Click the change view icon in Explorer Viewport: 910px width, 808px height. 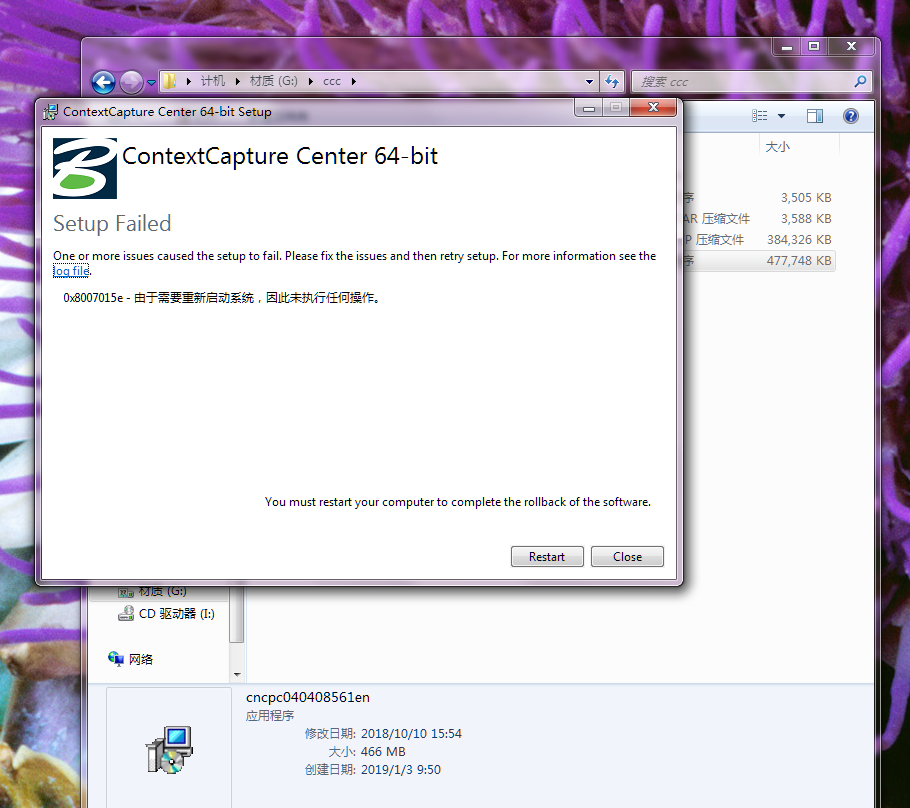[x=759, y=116]
